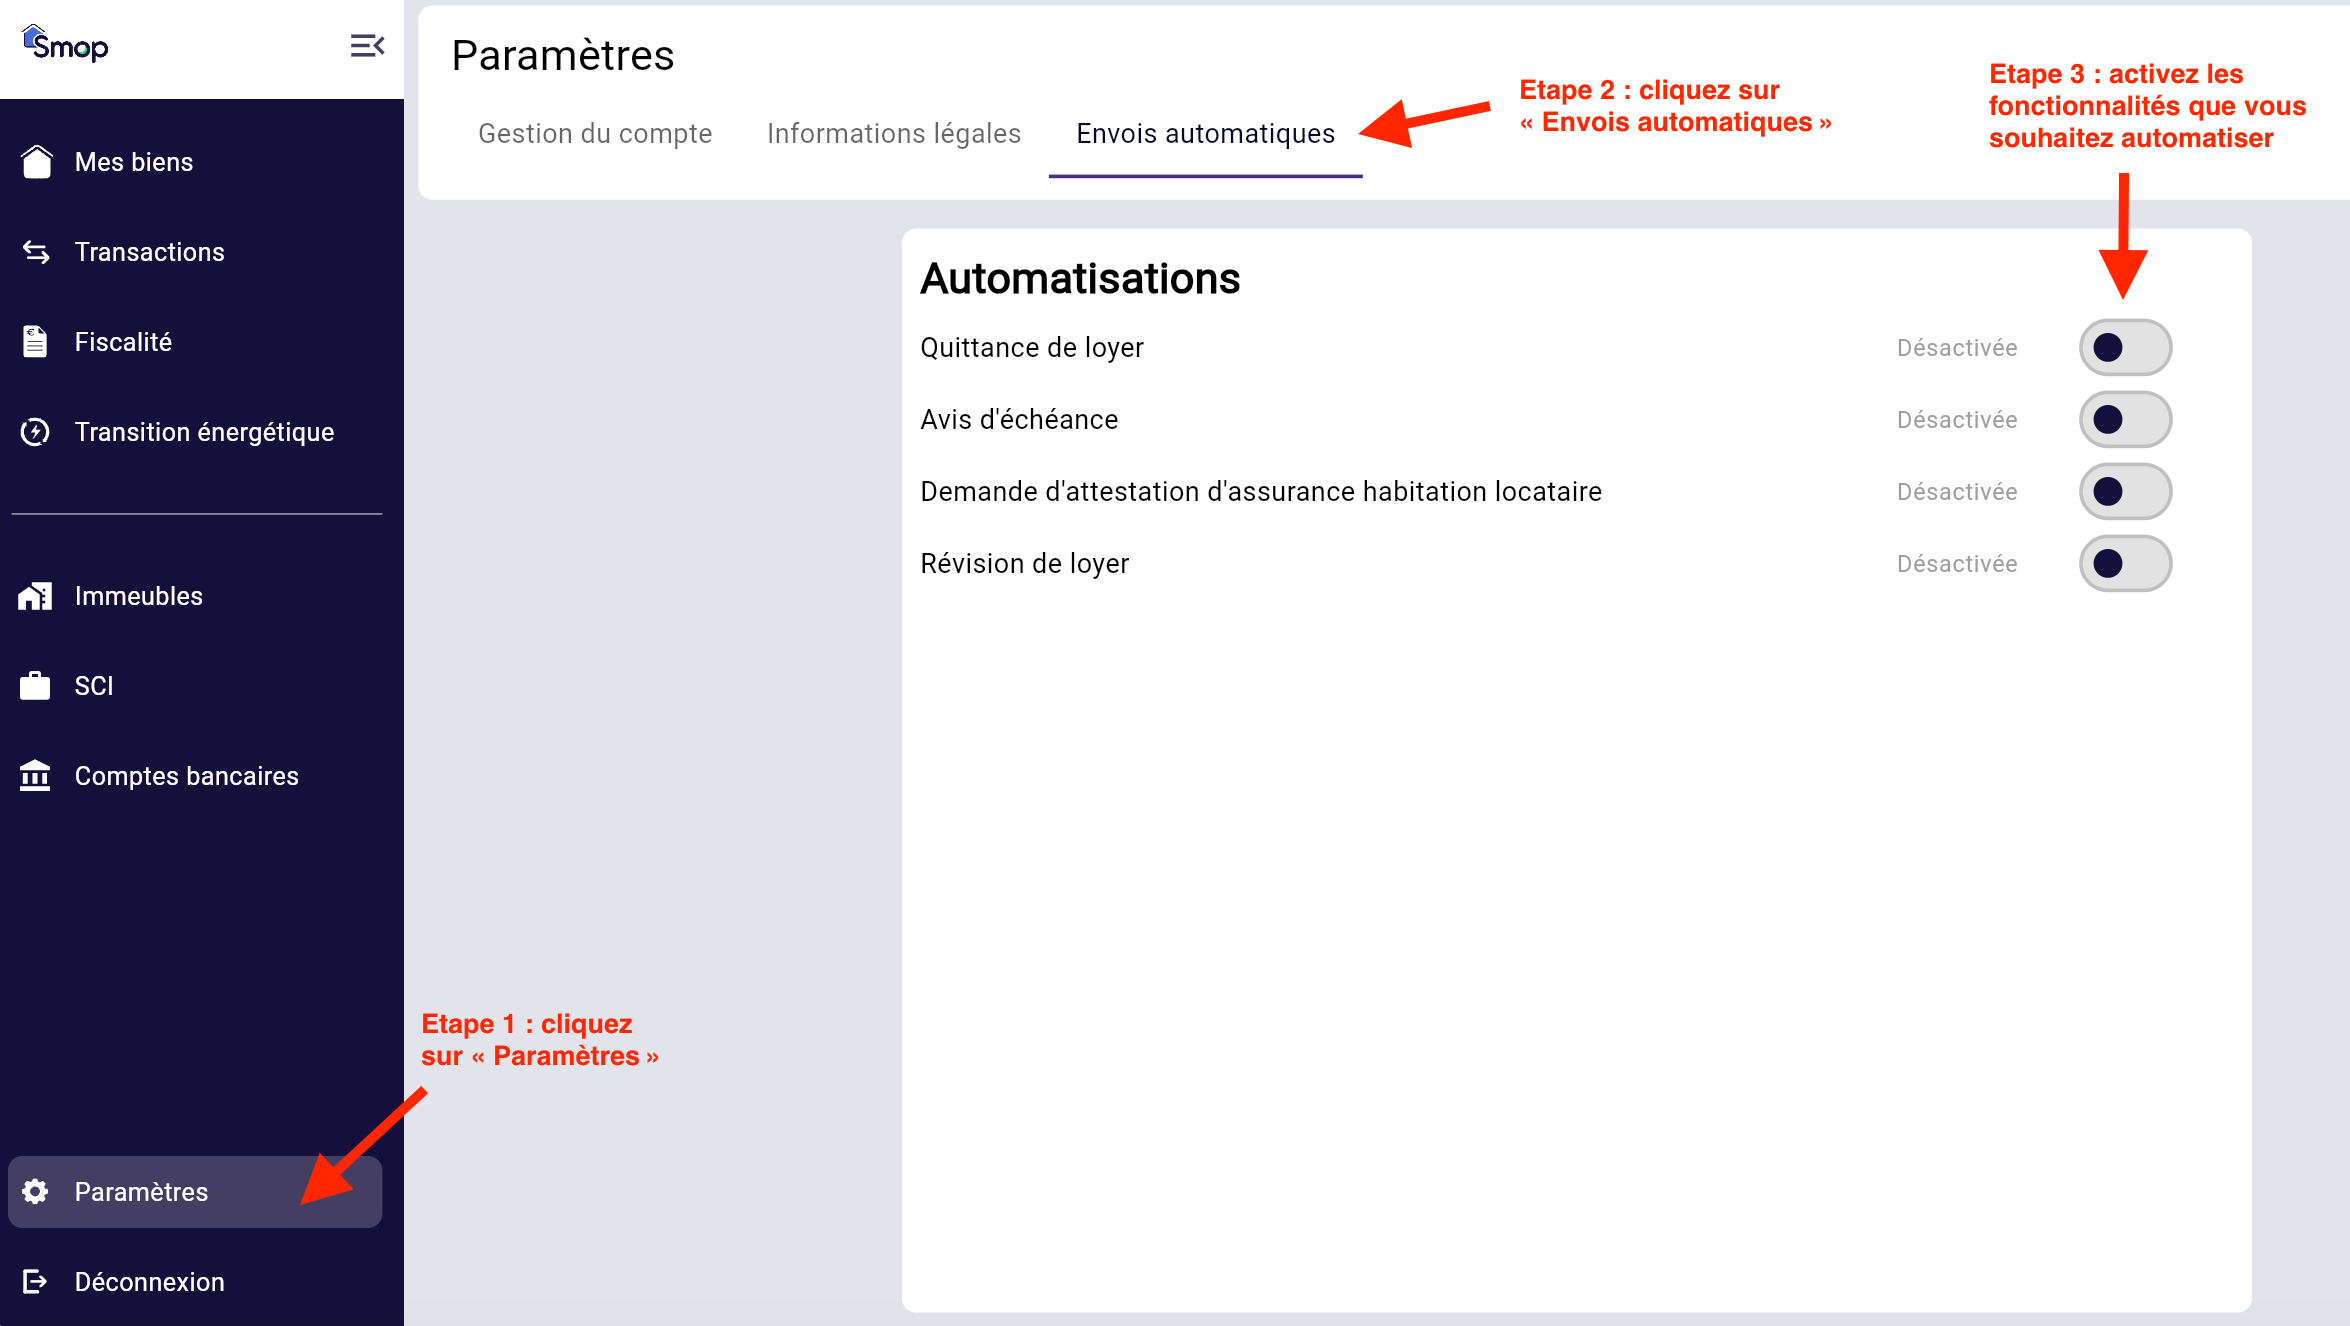The image size is (2350, 1326).
Task: Click Transition énergétique lightning icon
Action: pyautogui.click(x=36, y=432)
